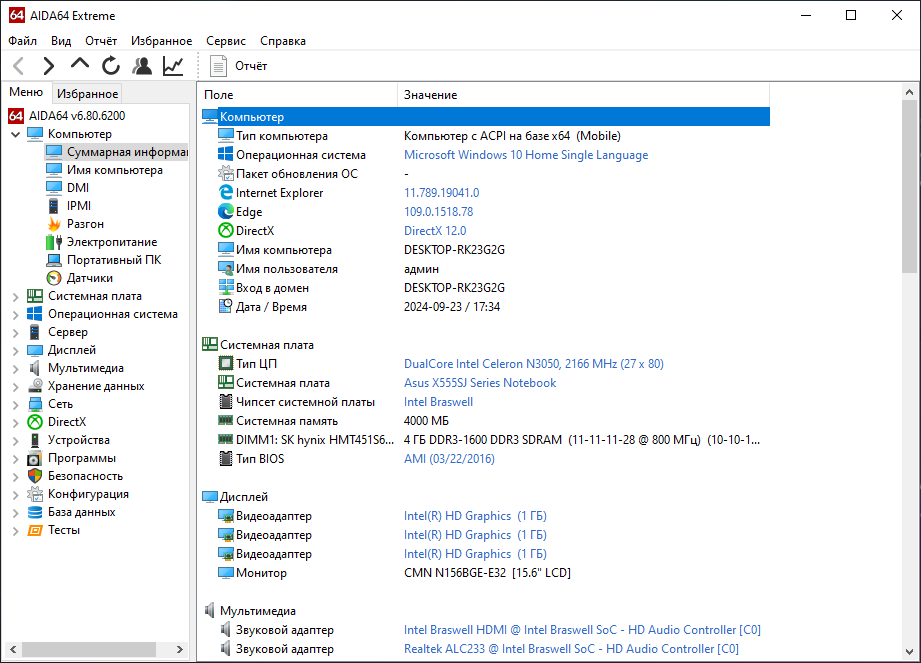Open the Сервис menu

point(226,41)
